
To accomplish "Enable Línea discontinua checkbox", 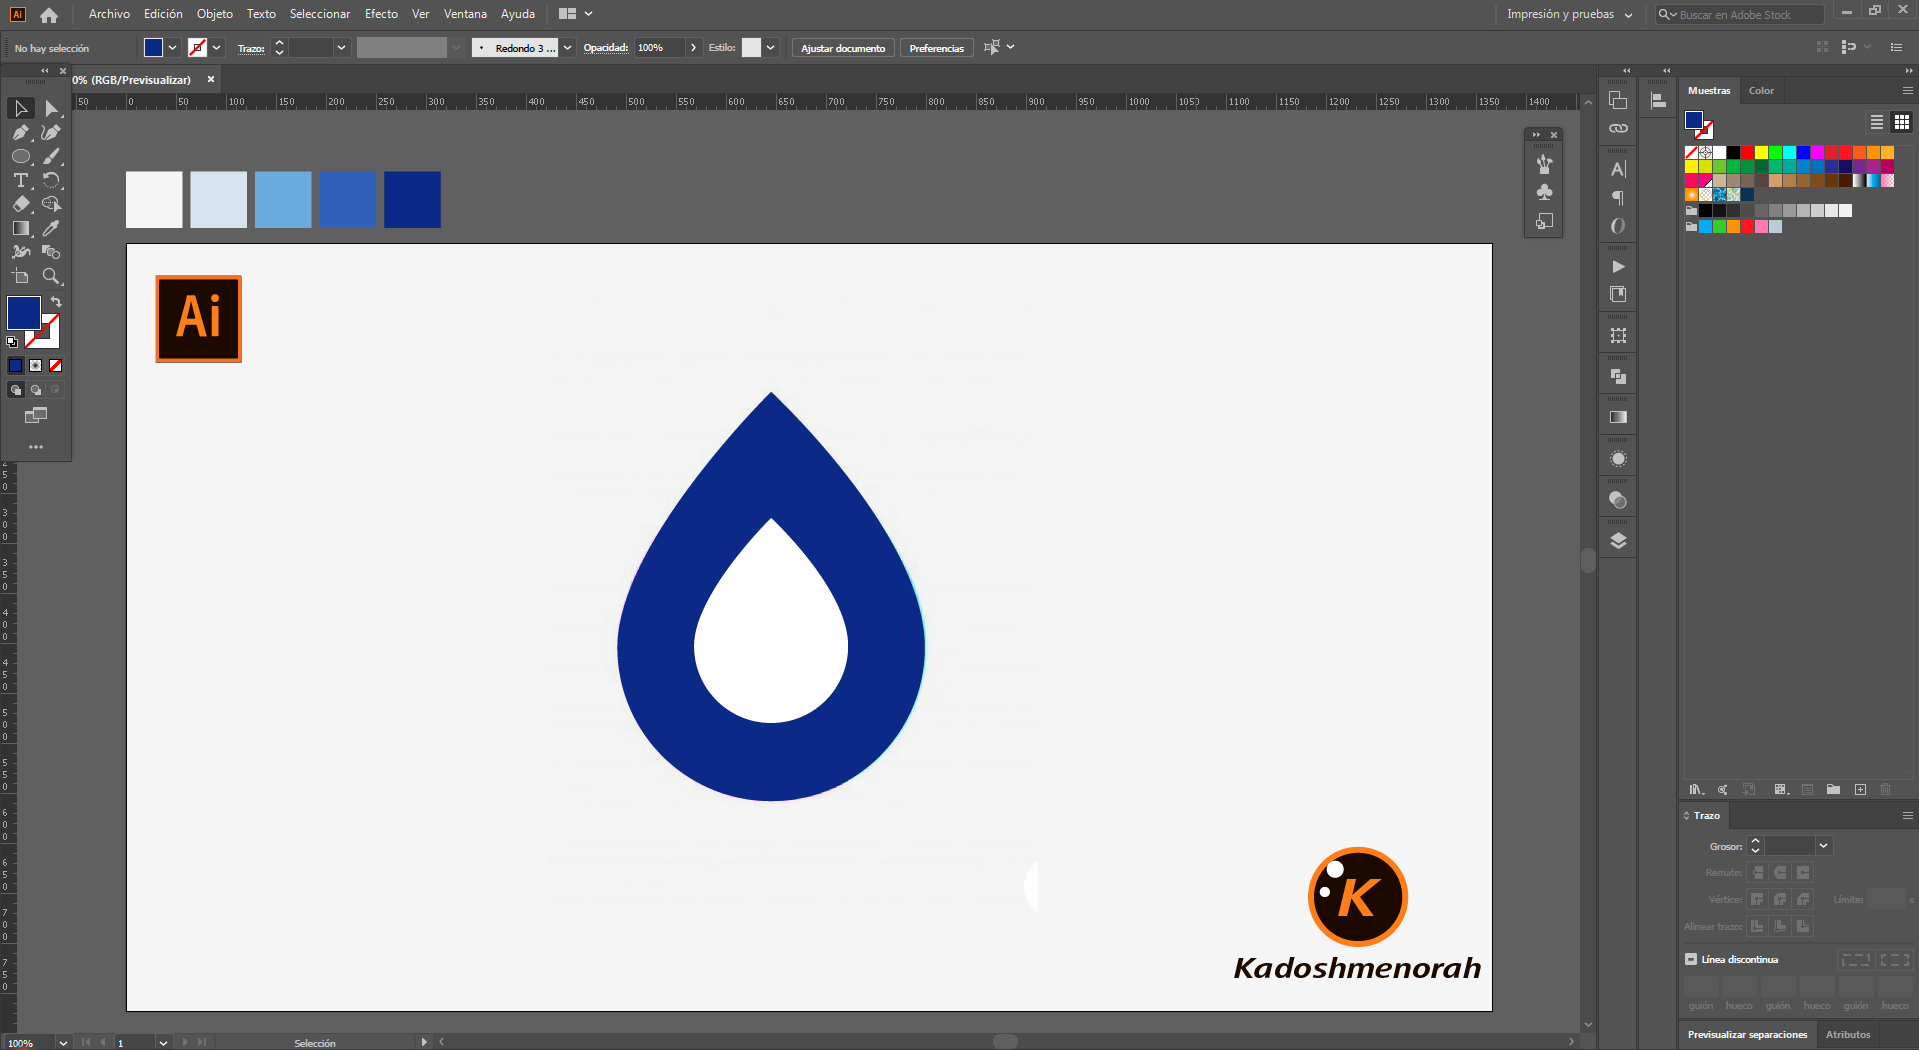I will tap(1691, 959).
